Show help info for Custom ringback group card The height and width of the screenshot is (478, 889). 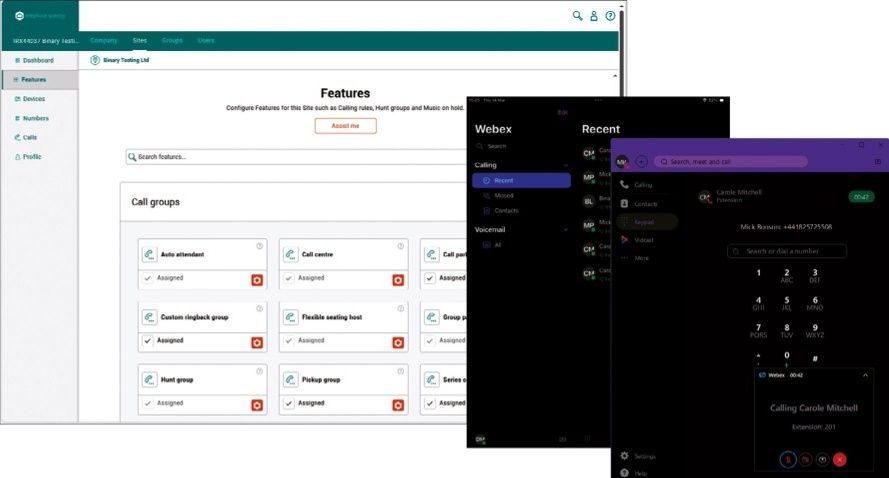259,309
